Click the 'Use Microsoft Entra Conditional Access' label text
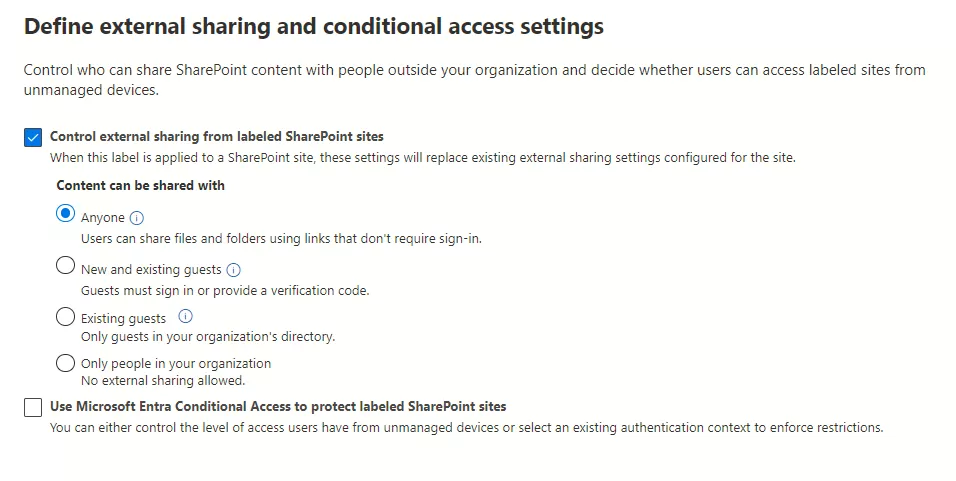The width and height of the screenshot is (956, 481). click(x=278, y=407)
